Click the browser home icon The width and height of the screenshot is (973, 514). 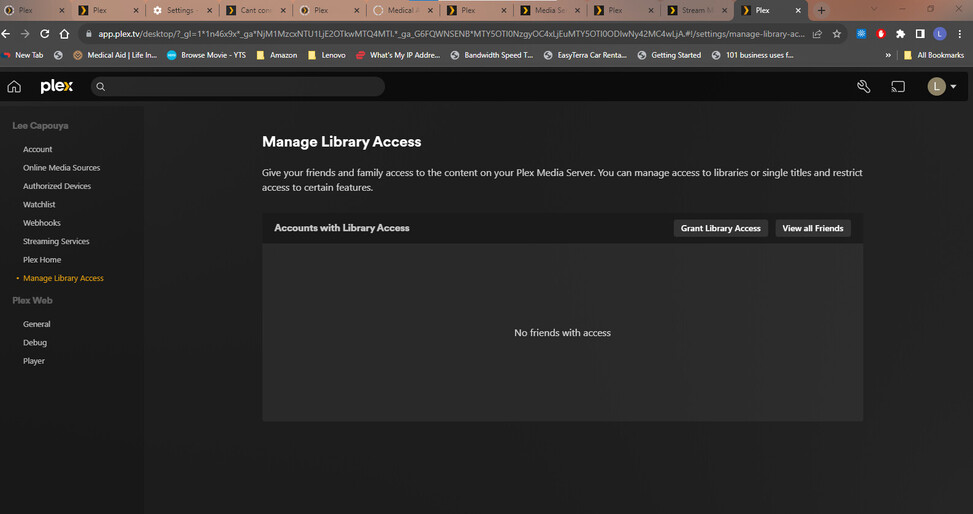point(64,34)
